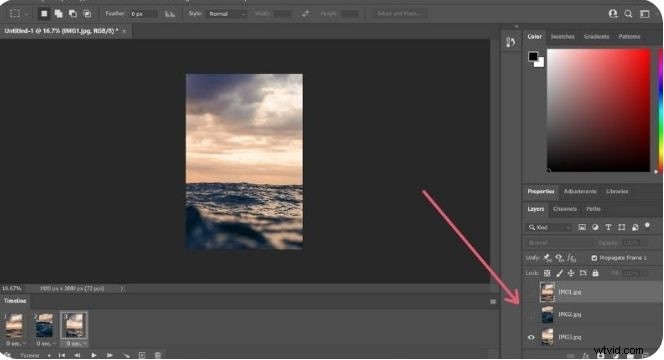Click Unify layer visibility icon
The image size is (664, 360).
[x=559, y=258]
